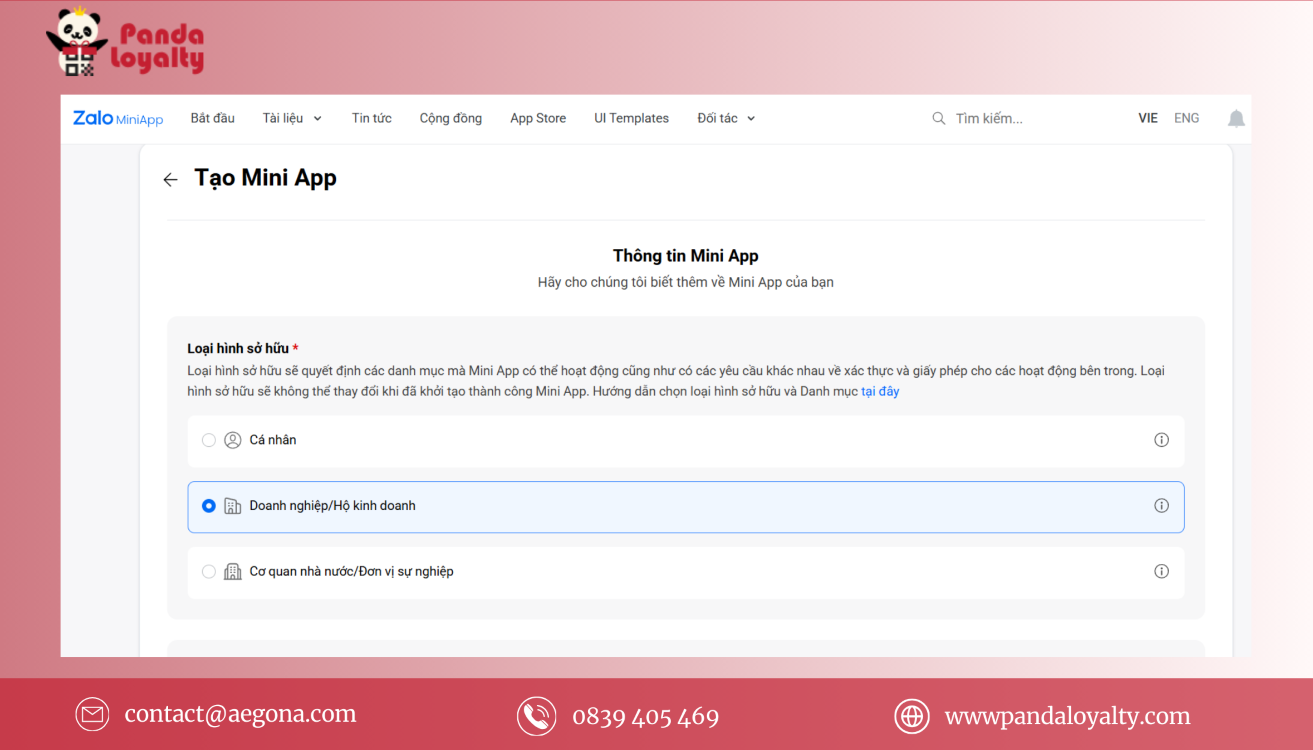1313x750 pixels.
Task: Click the search magnifier icon
Action: point(938,118)
